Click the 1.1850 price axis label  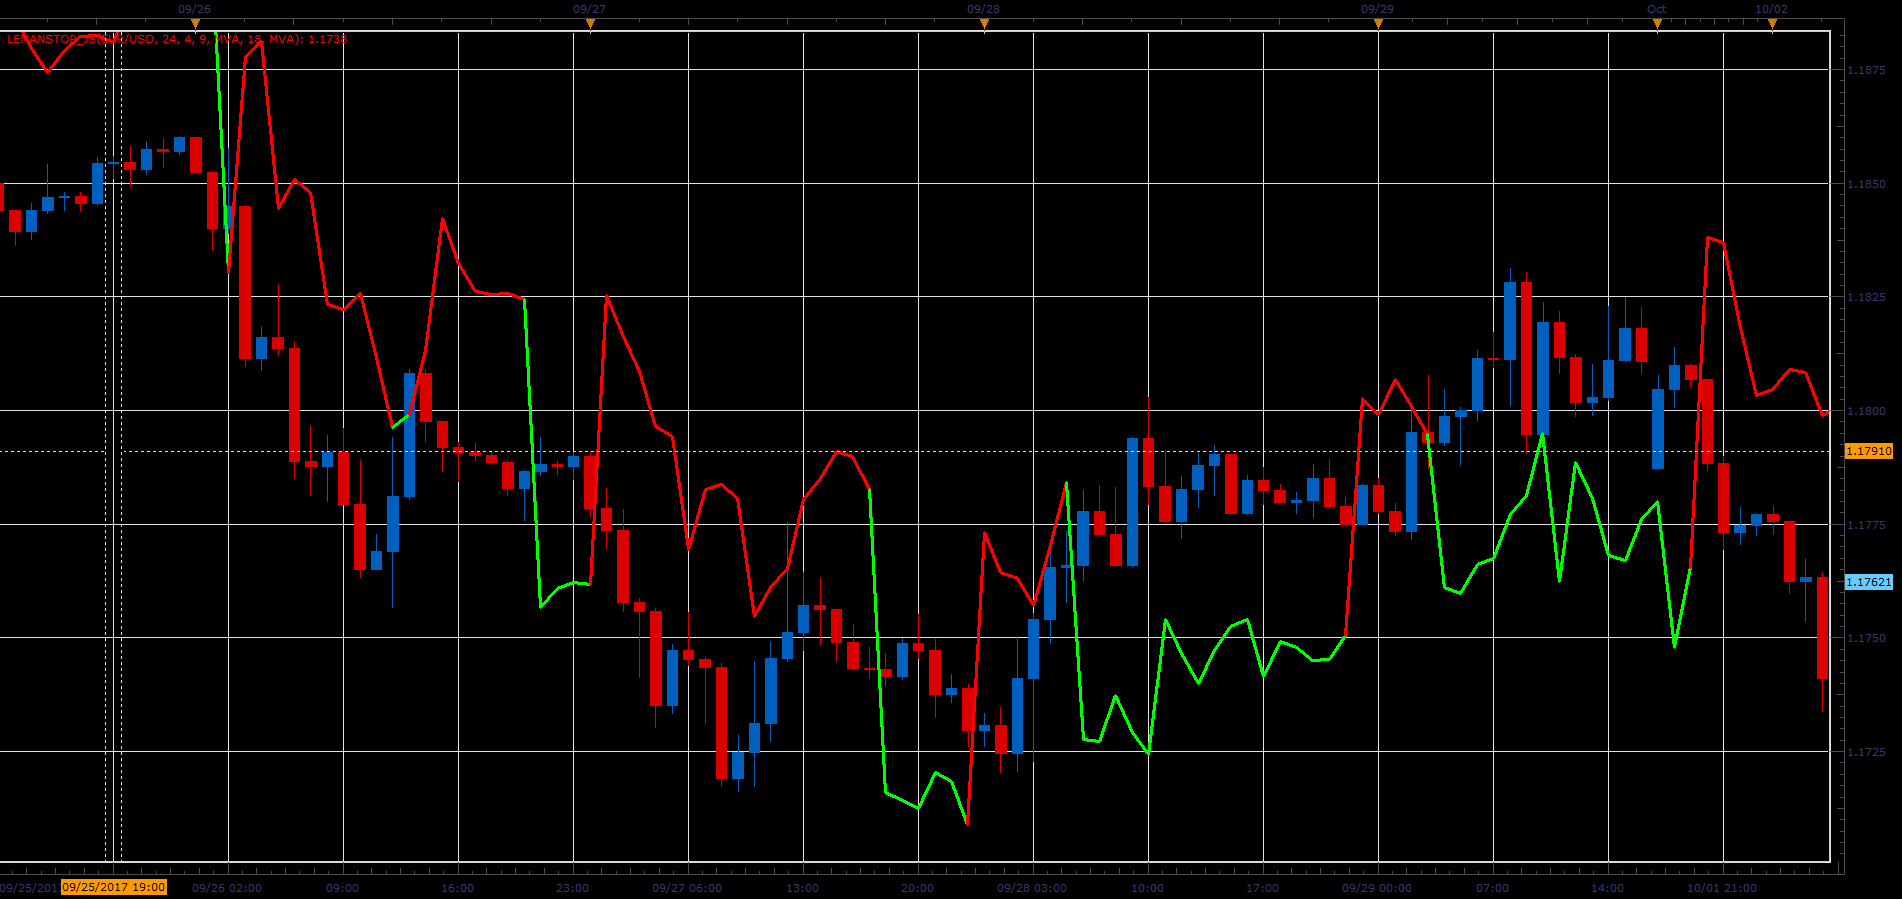(1866, 184)
